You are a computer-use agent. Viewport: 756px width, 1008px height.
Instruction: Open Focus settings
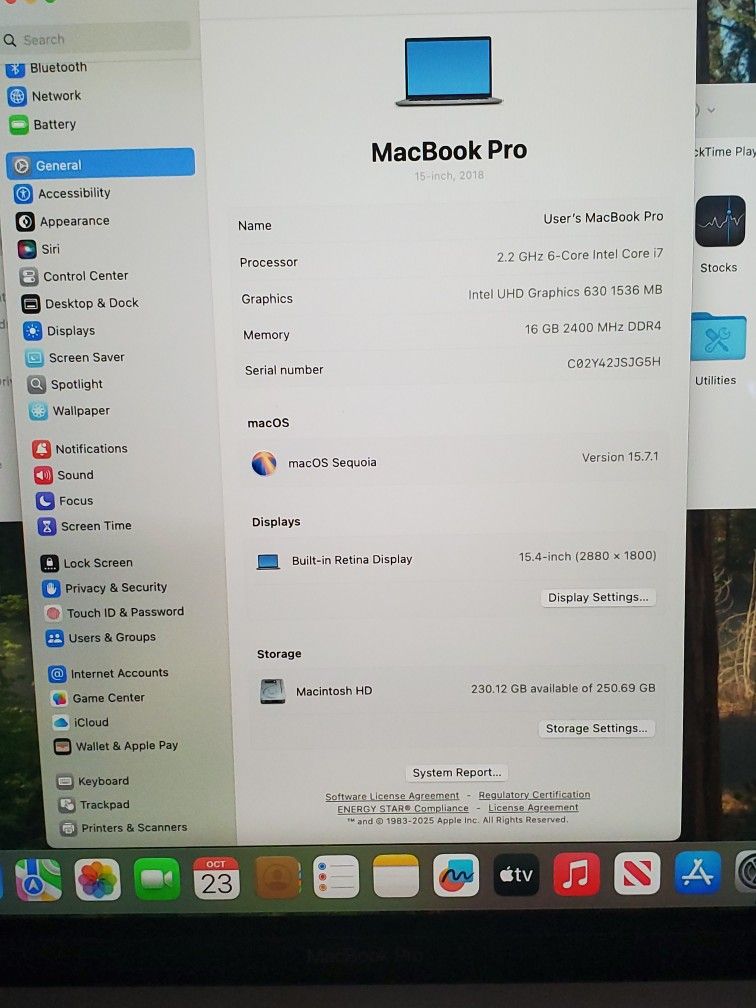(x=65, y=501)
